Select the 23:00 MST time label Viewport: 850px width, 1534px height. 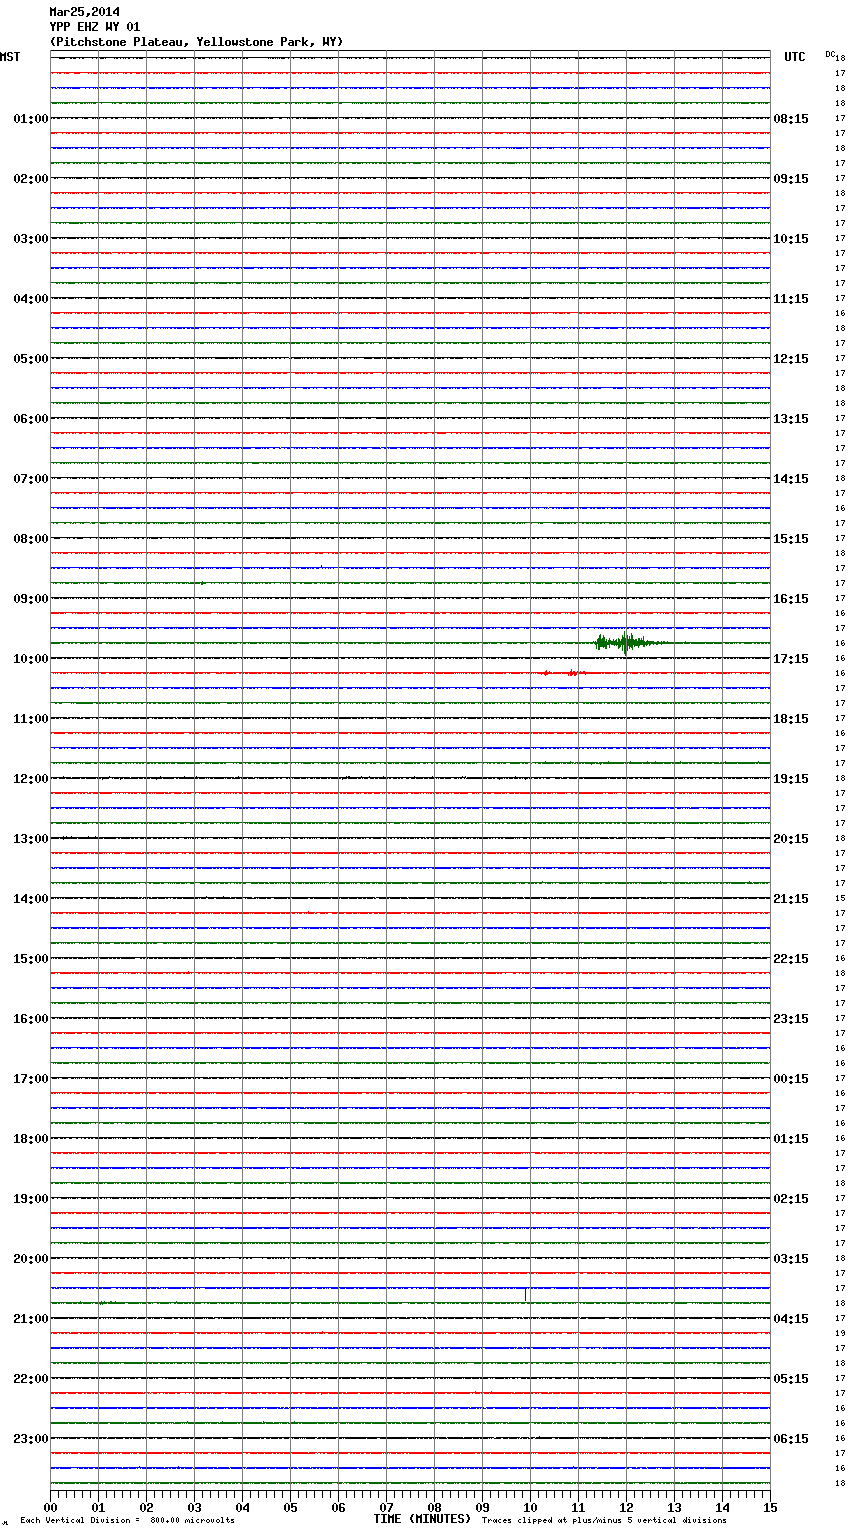pos(30,1439)
